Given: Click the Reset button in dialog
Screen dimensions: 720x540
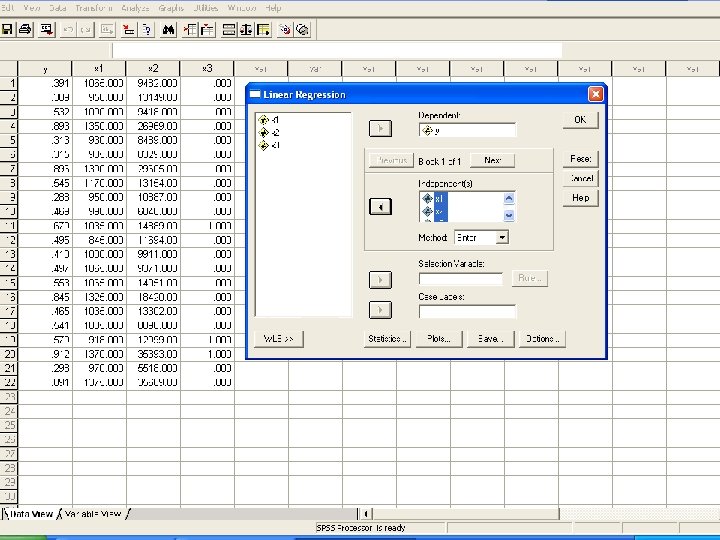Looking at the screenshot, I should pos(580,159).
